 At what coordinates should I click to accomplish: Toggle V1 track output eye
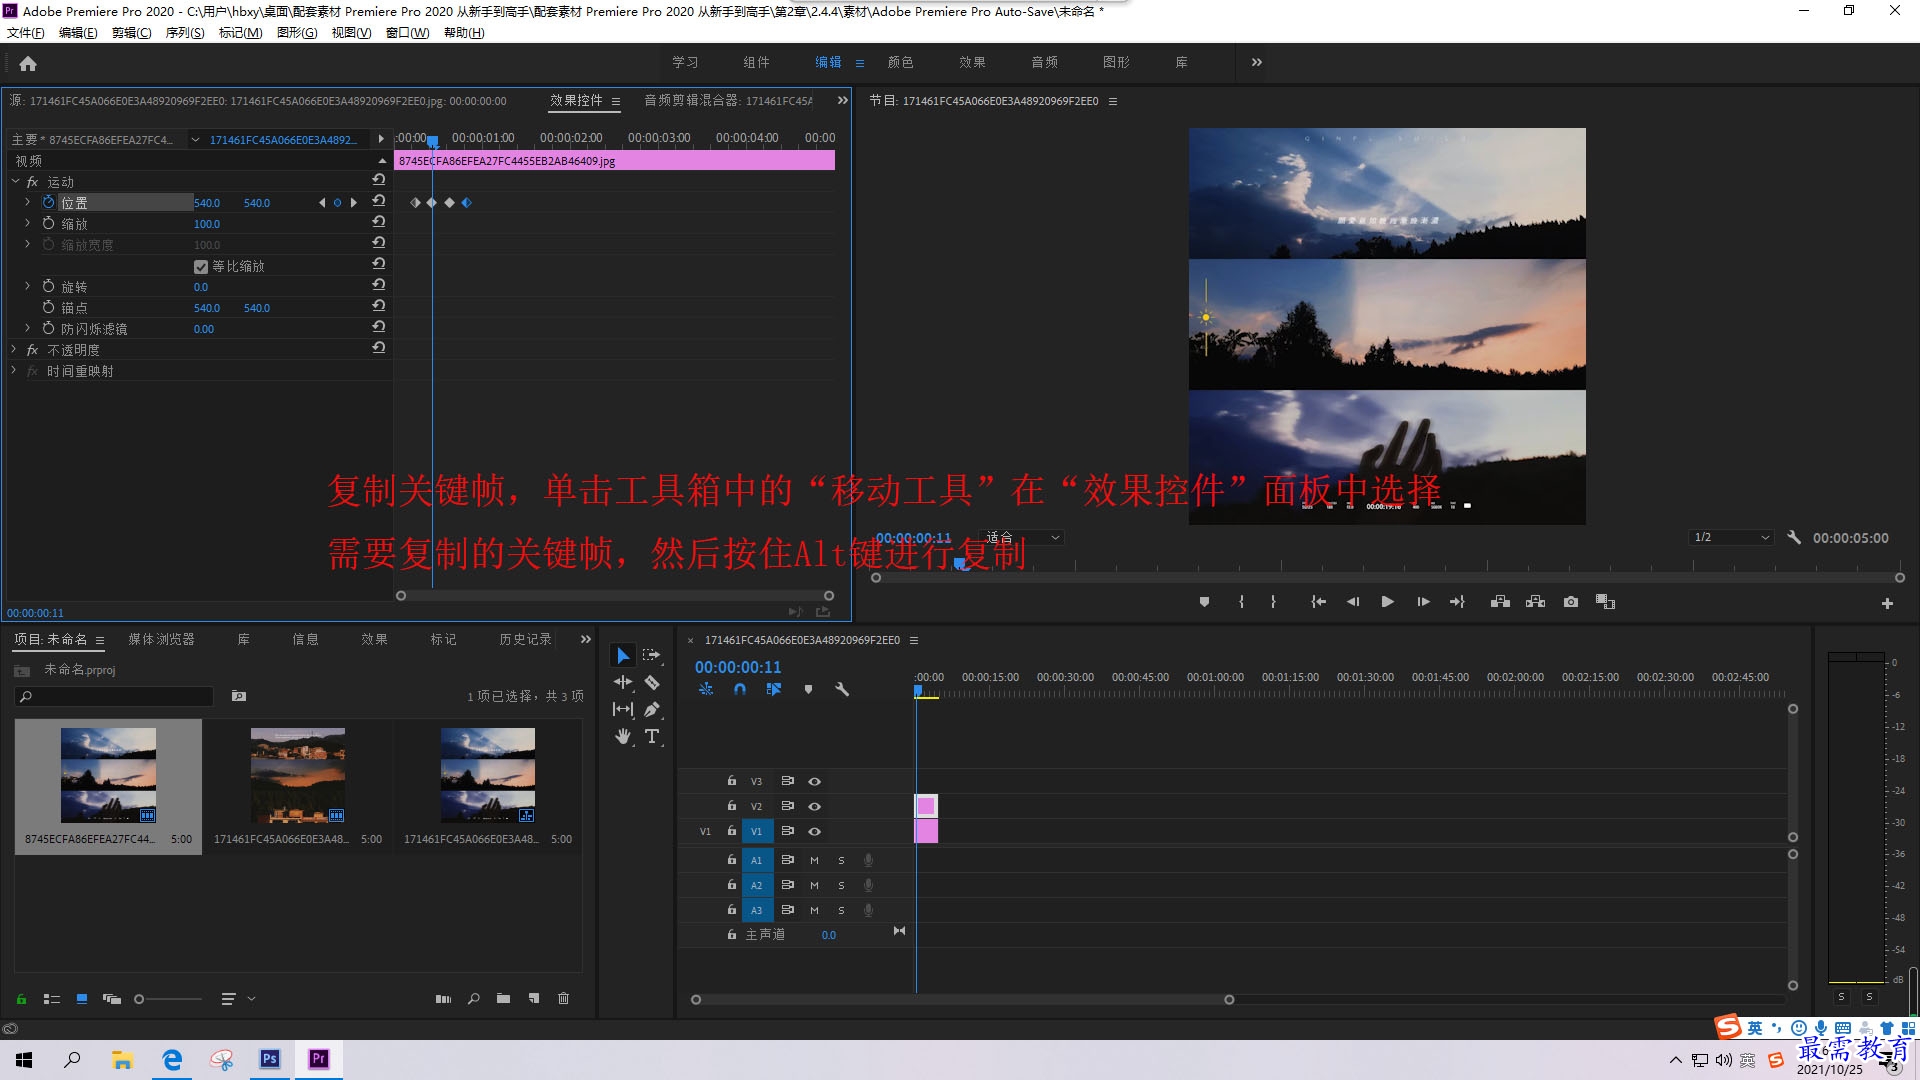814,831
